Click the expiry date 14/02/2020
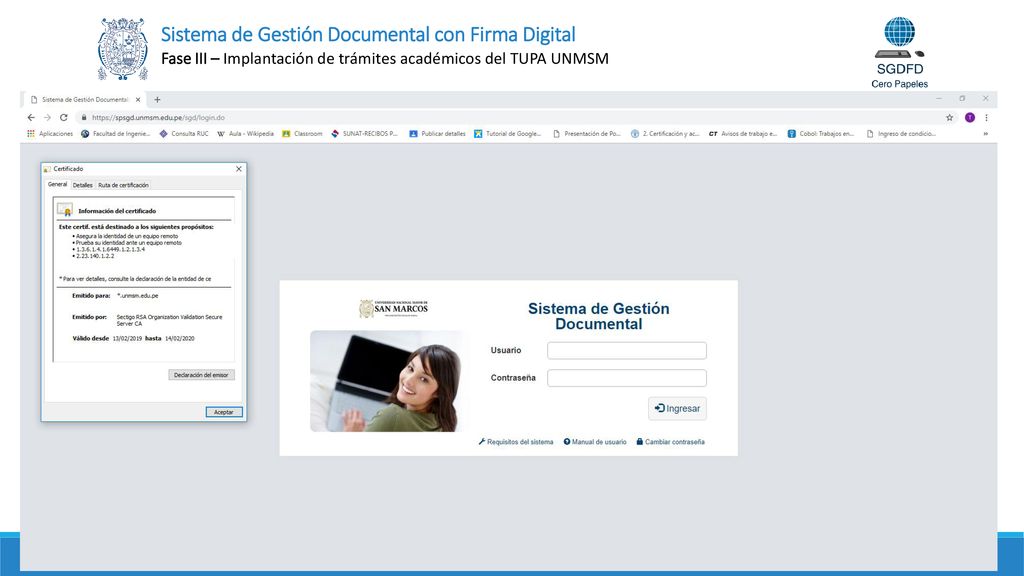 (180, 339)
